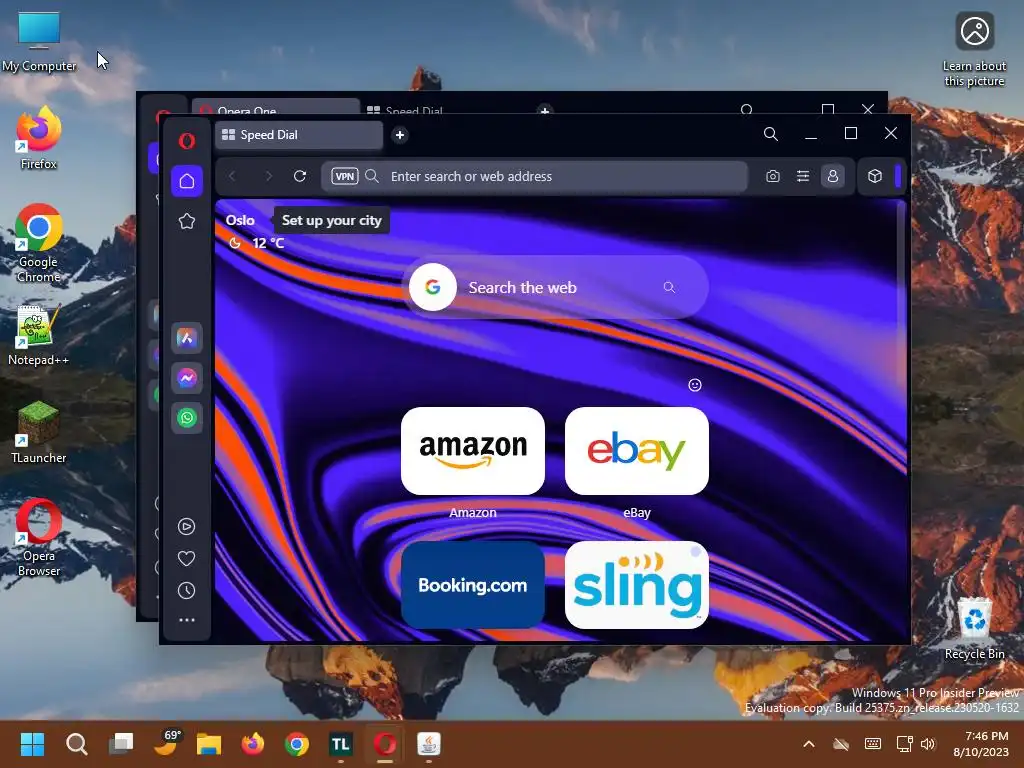Select the TLauncher desktop shortcut
Viewport: 1024px width, 768px height.
pos(39,432)
